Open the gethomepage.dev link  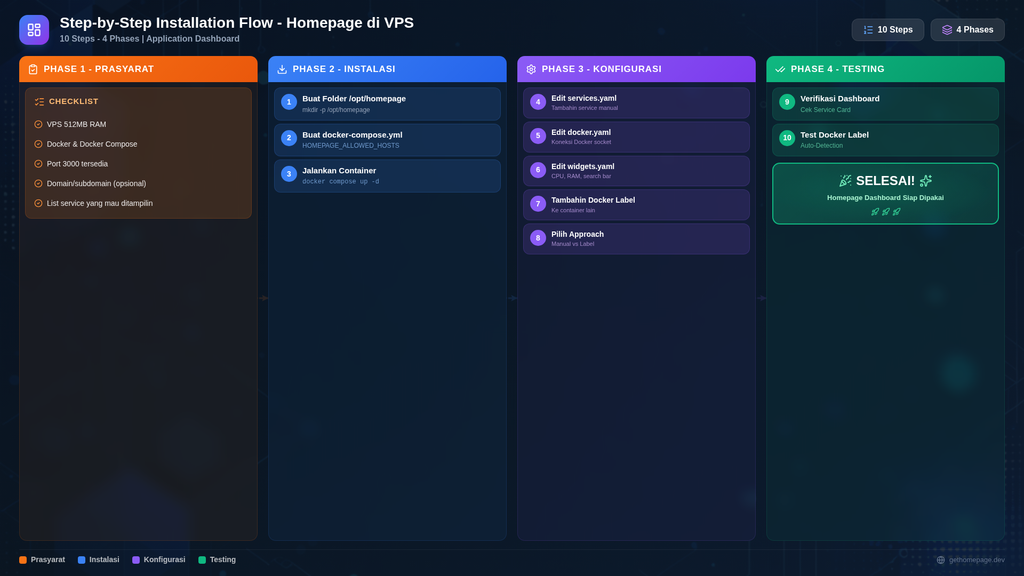[976, 560]
